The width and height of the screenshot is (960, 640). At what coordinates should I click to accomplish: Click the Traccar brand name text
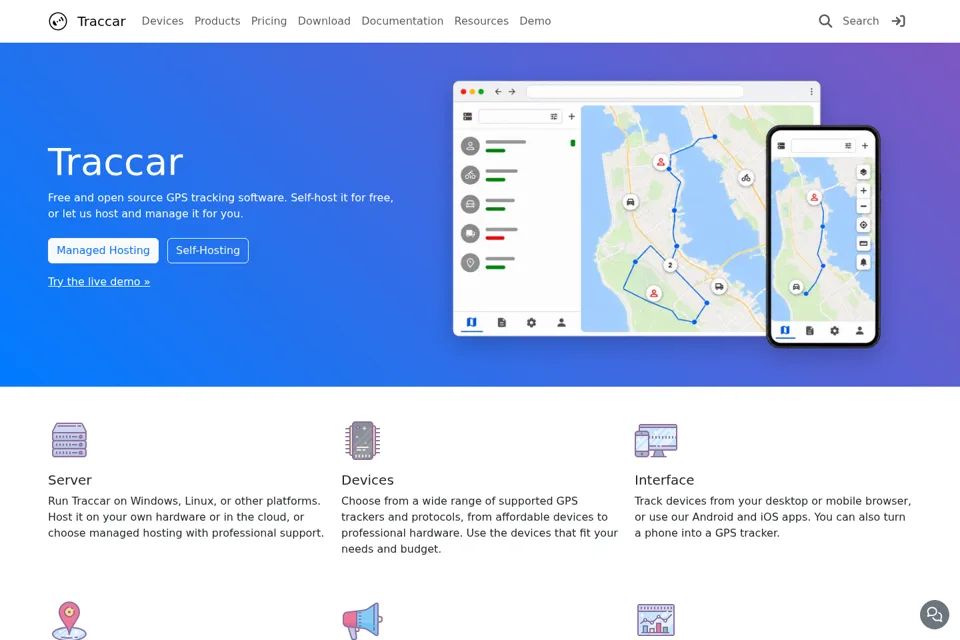pyautogui.click(x=102, y=21)
